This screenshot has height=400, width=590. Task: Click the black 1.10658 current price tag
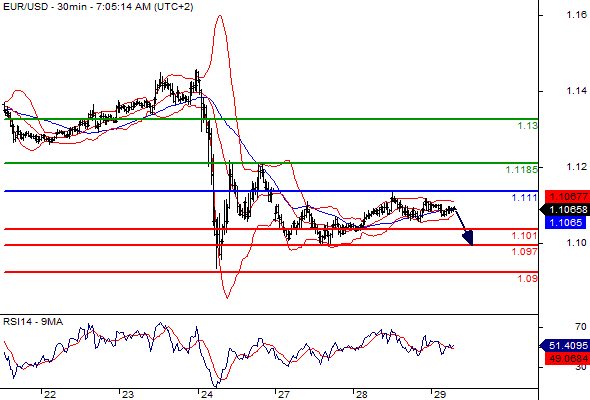[x=564, y=210]
